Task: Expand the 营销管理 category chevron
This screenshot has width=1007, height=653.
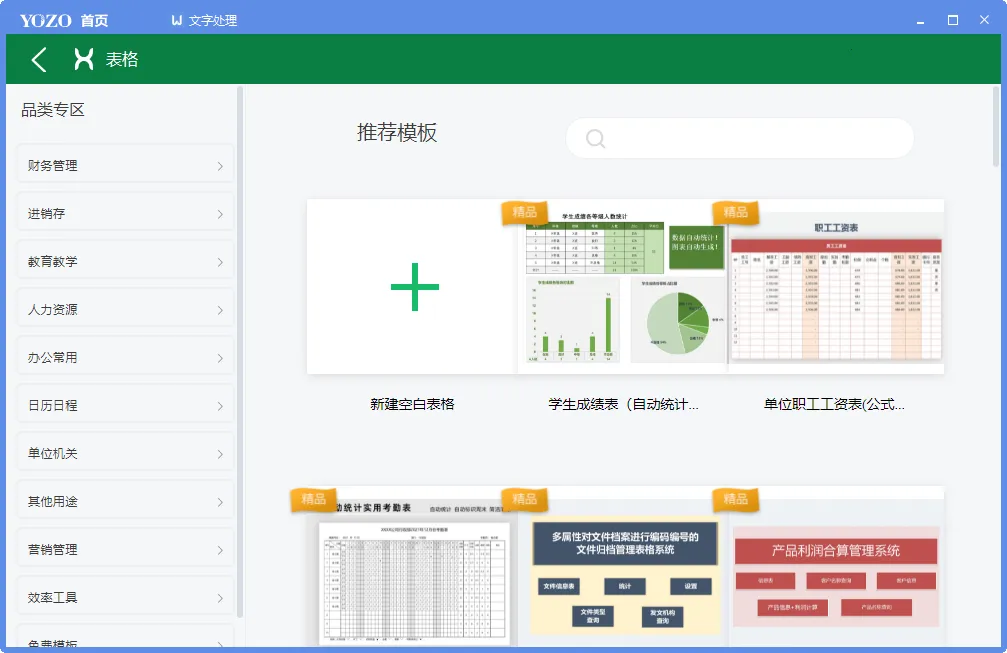Action: click(220, 550)
